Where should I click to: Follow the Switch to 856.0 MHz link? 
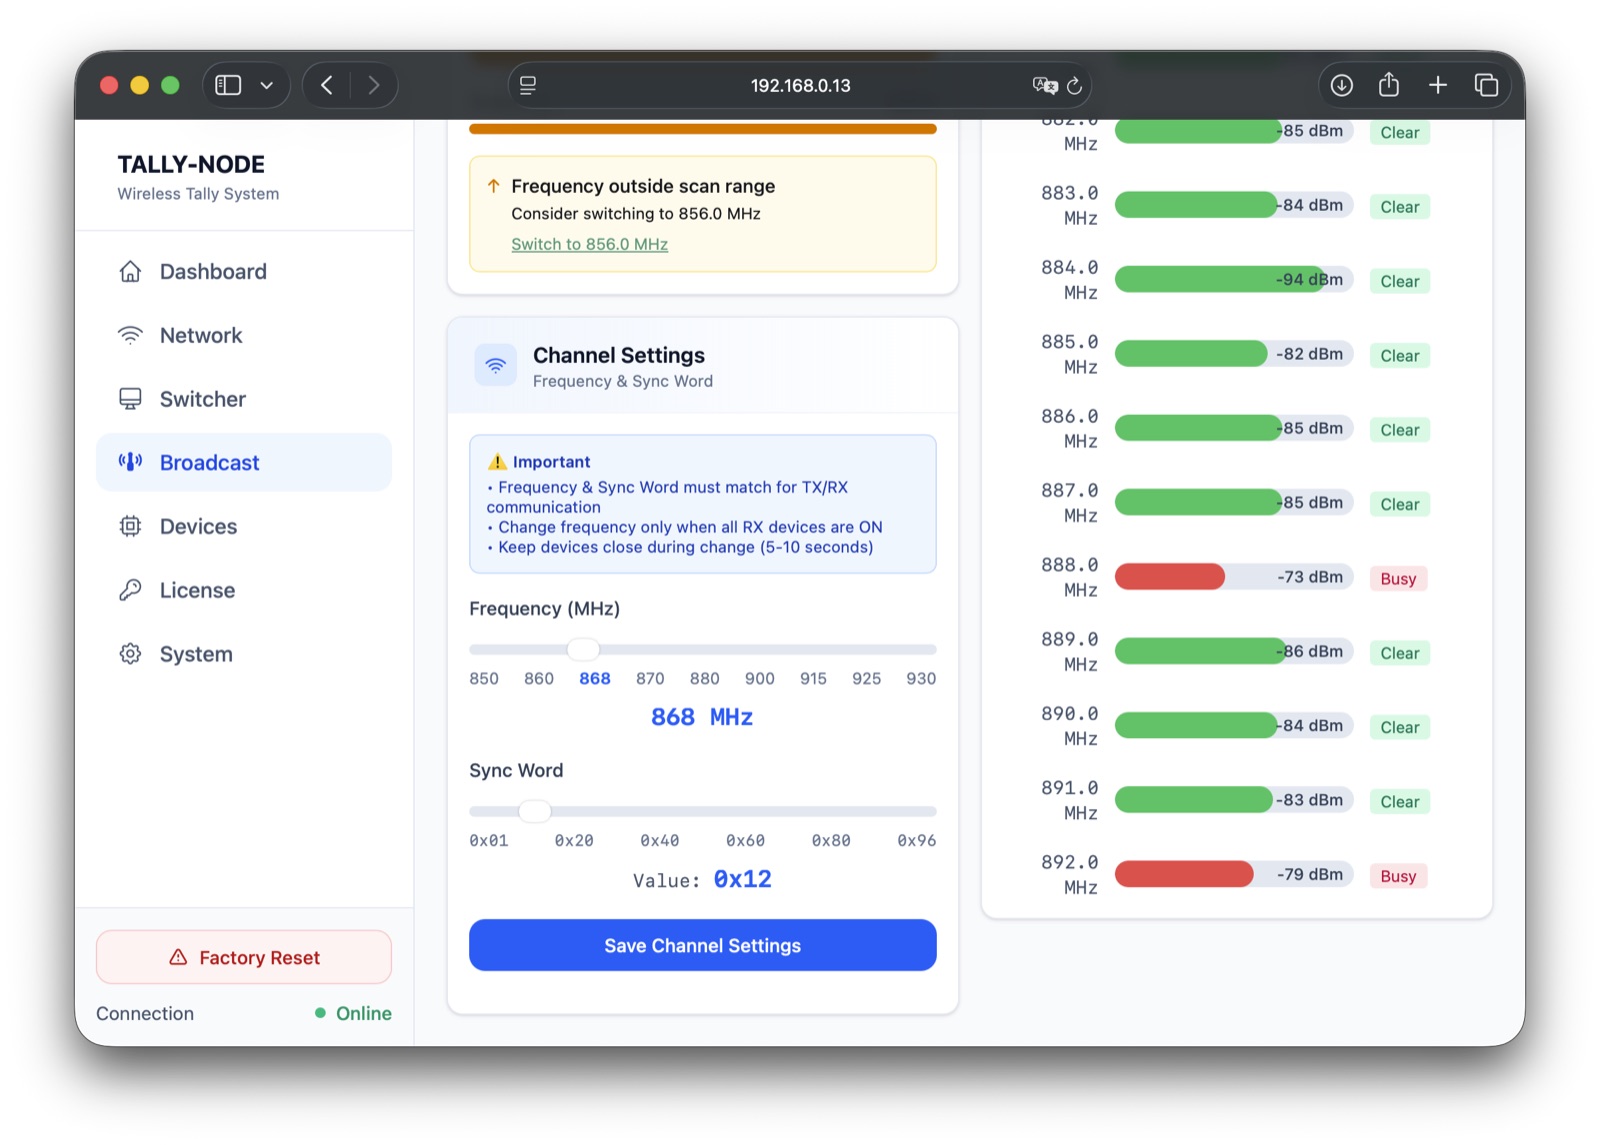(x=590, y=244)
